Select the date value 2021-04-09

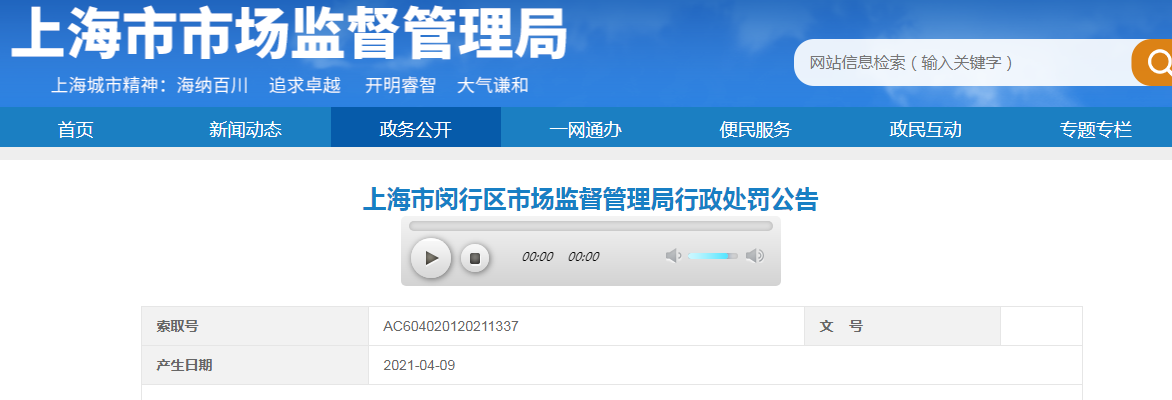click(419, 366)
